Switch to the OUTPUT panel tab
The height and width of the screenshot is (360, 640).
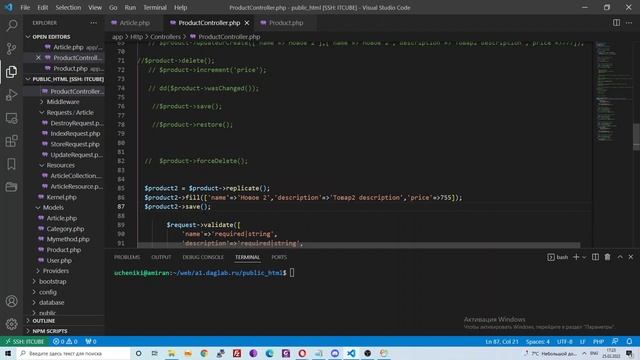coord(161,257)
